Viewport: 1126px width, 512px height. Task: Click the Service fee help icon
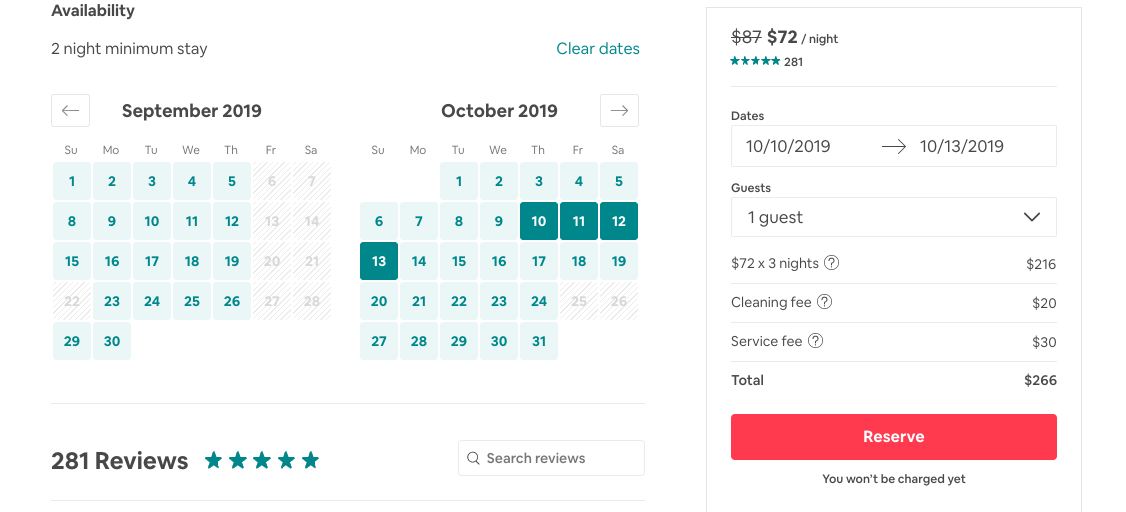tap(815, 341)
